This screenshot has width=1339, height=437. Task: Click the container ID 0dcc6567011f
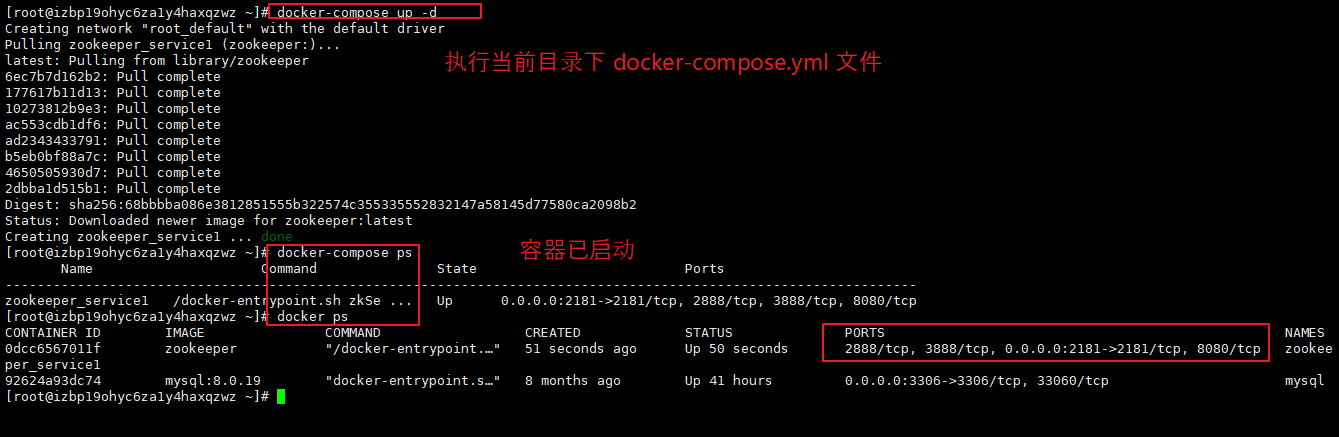point(53,349)
